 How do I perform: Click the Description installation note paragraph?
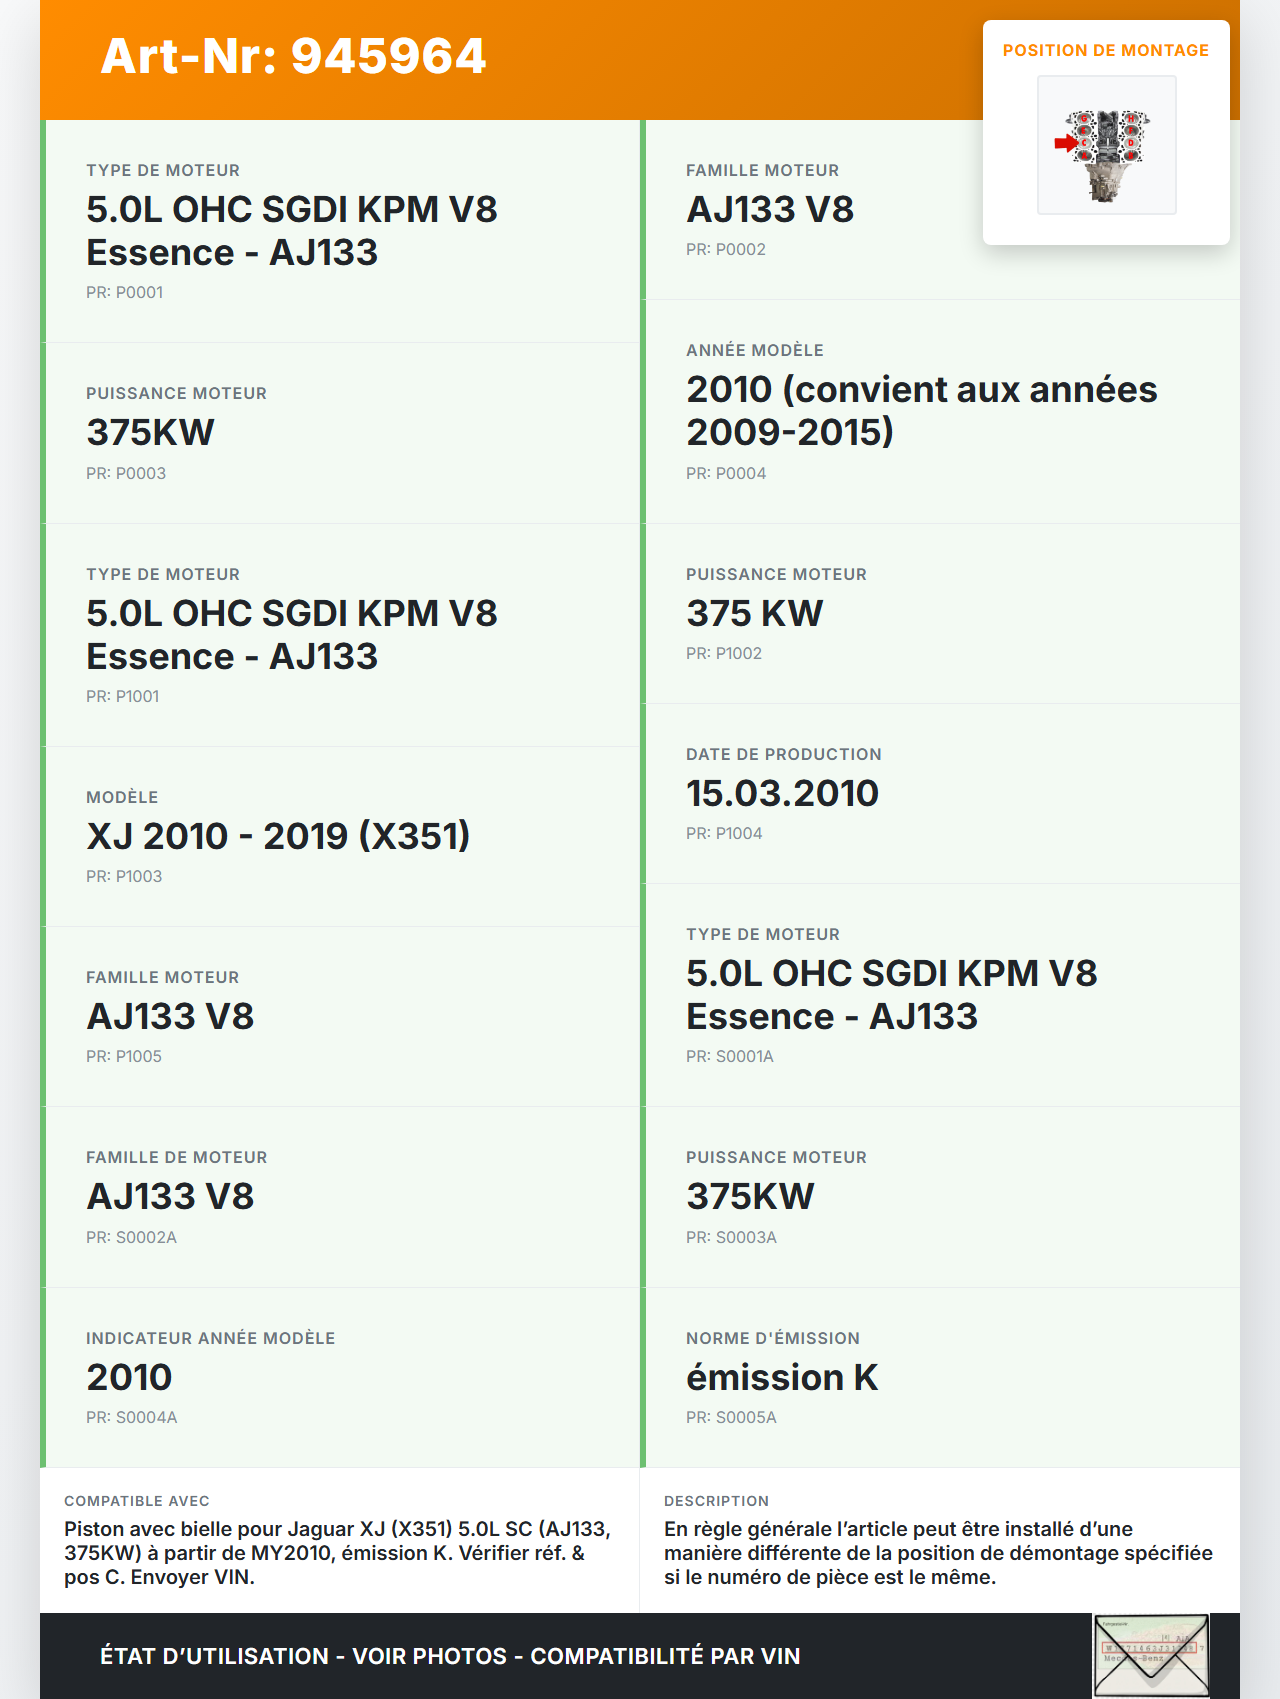938,1553
